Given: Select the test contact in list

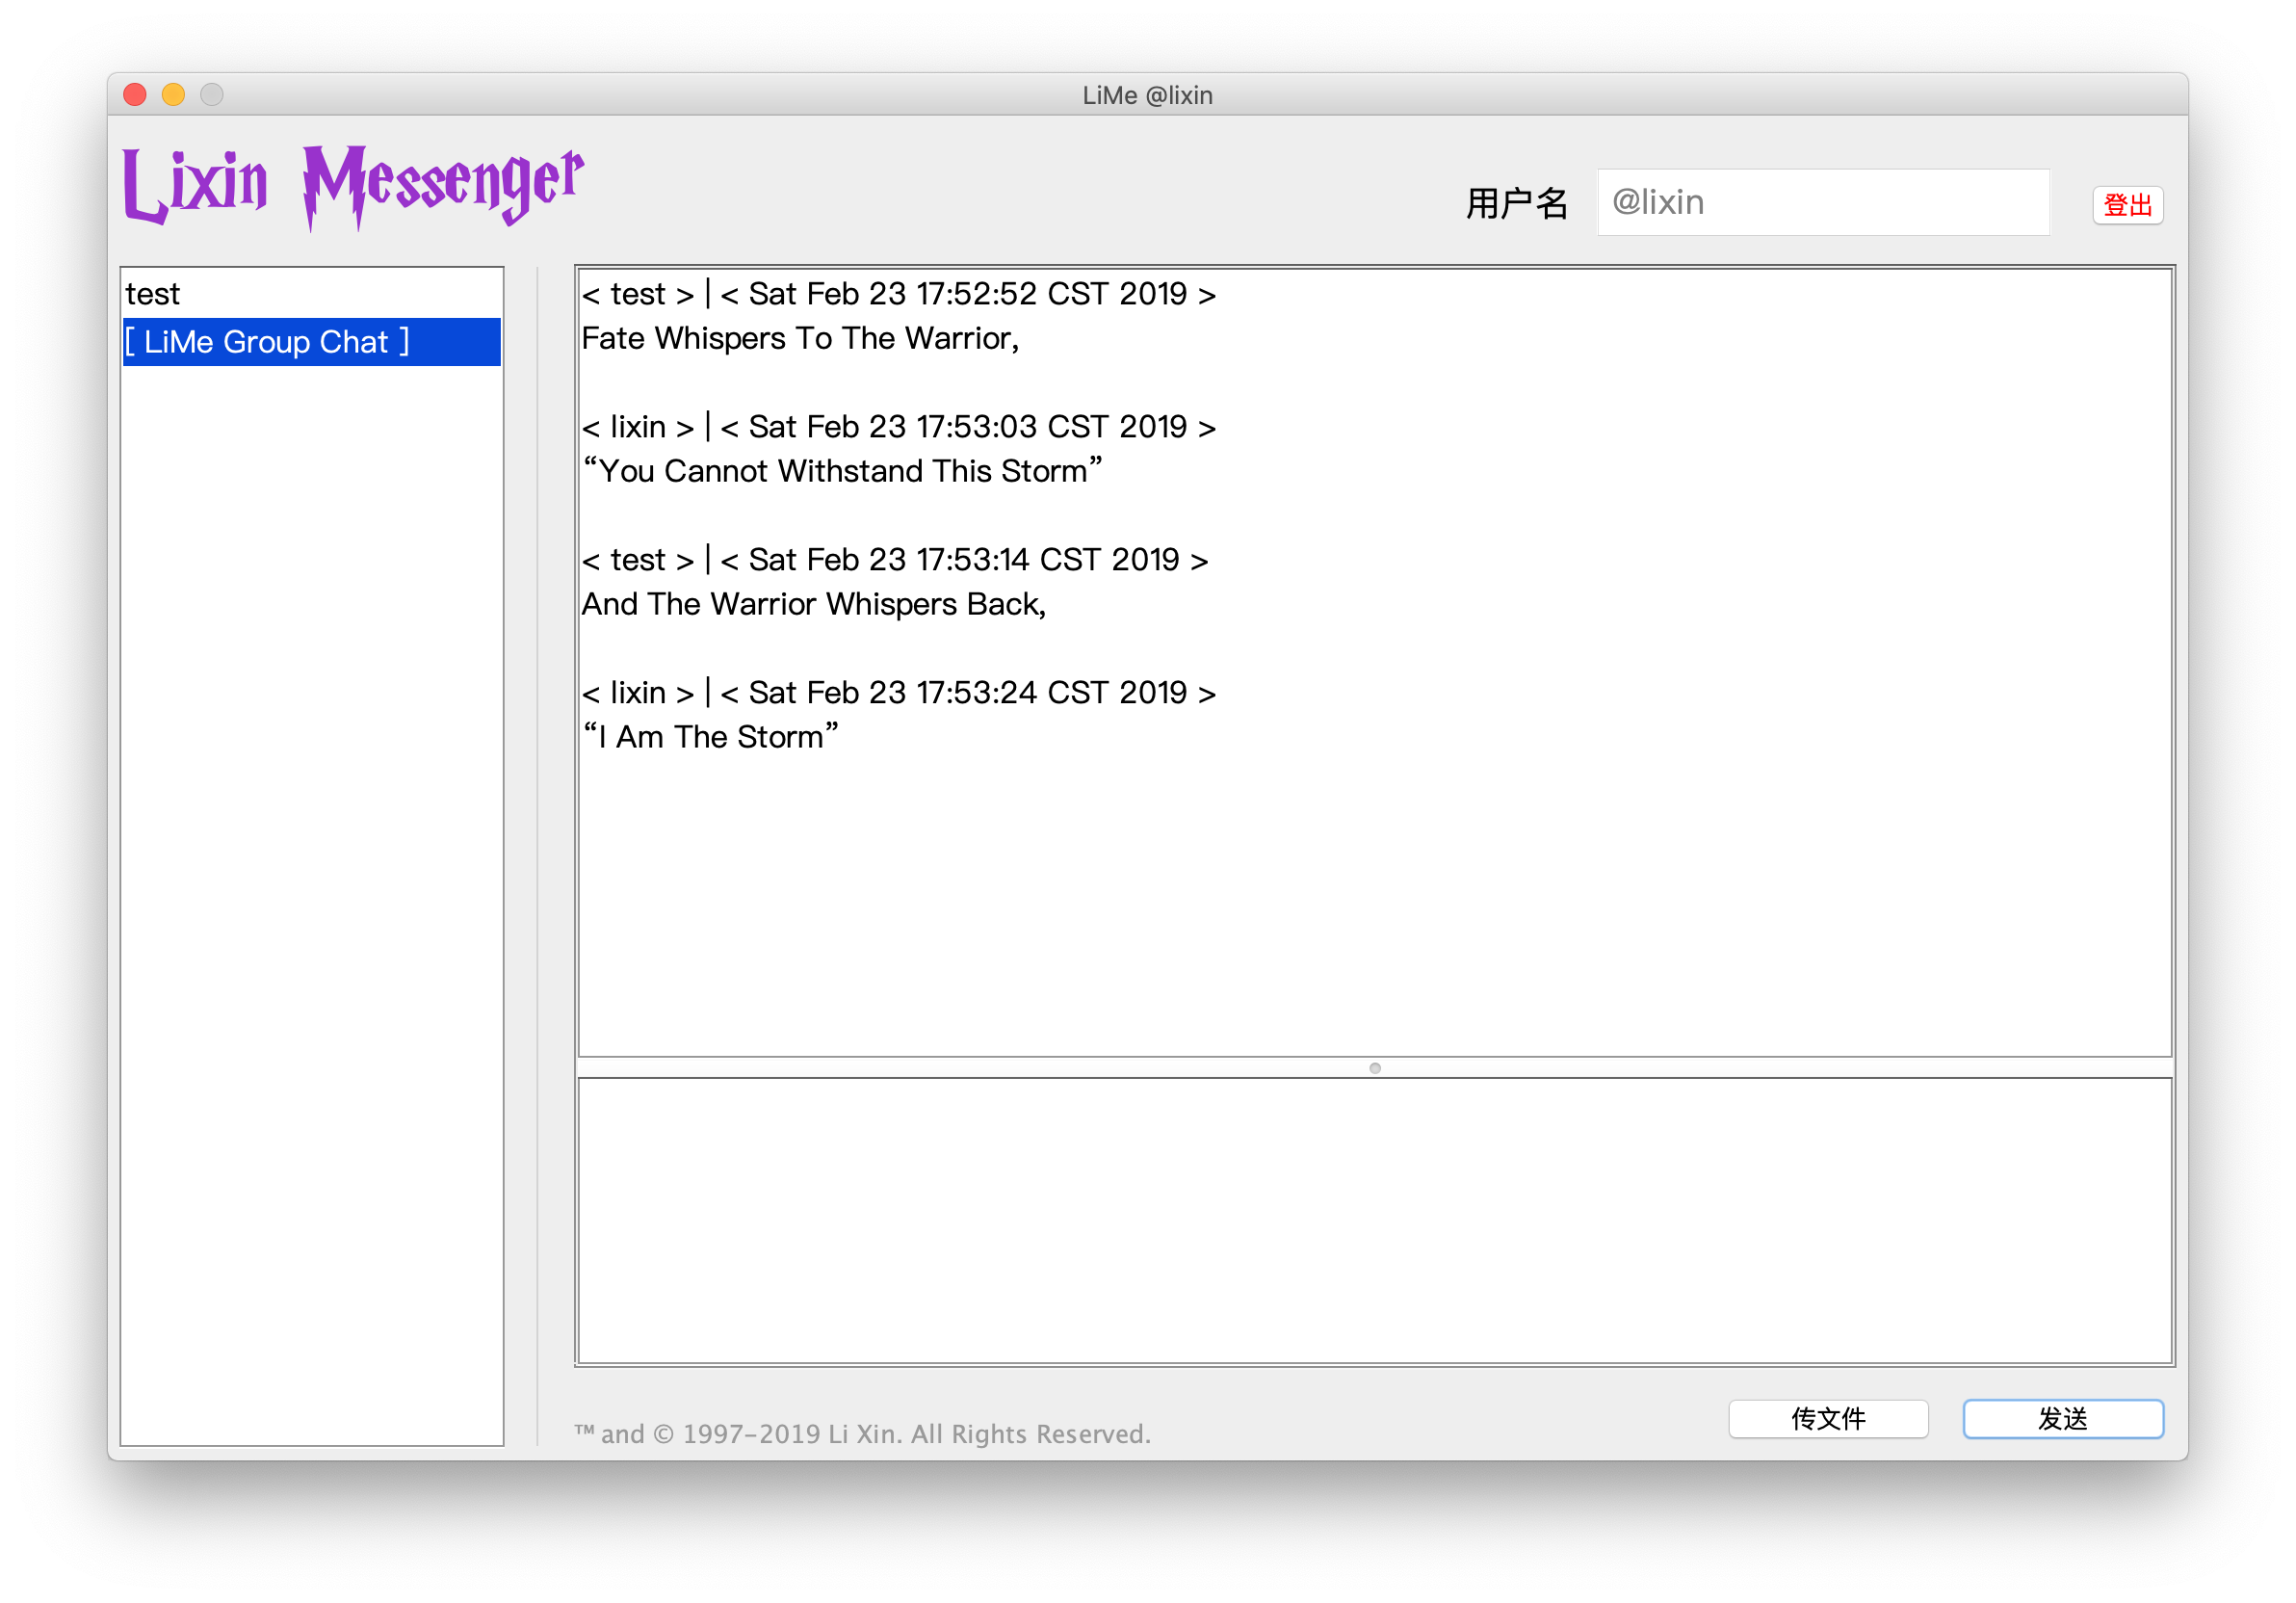Looking at the screenshot, I should coord(153,294).
